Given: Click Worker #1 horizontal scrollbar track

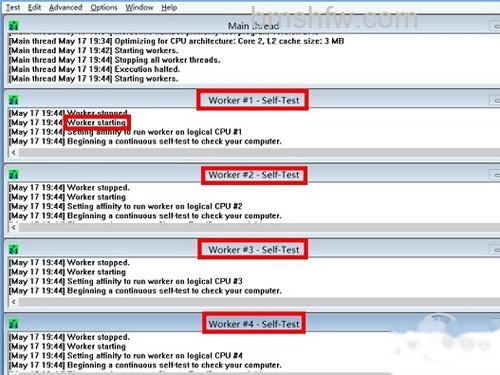Looking at the screenshot, I should pyautogui.click(x=259, y=153).
